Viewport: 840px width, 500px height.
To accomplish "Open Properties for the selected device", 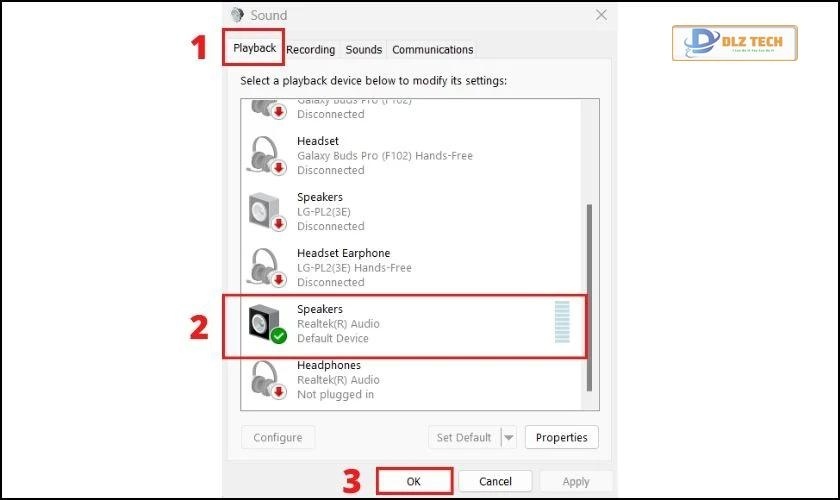I will 561,437.
